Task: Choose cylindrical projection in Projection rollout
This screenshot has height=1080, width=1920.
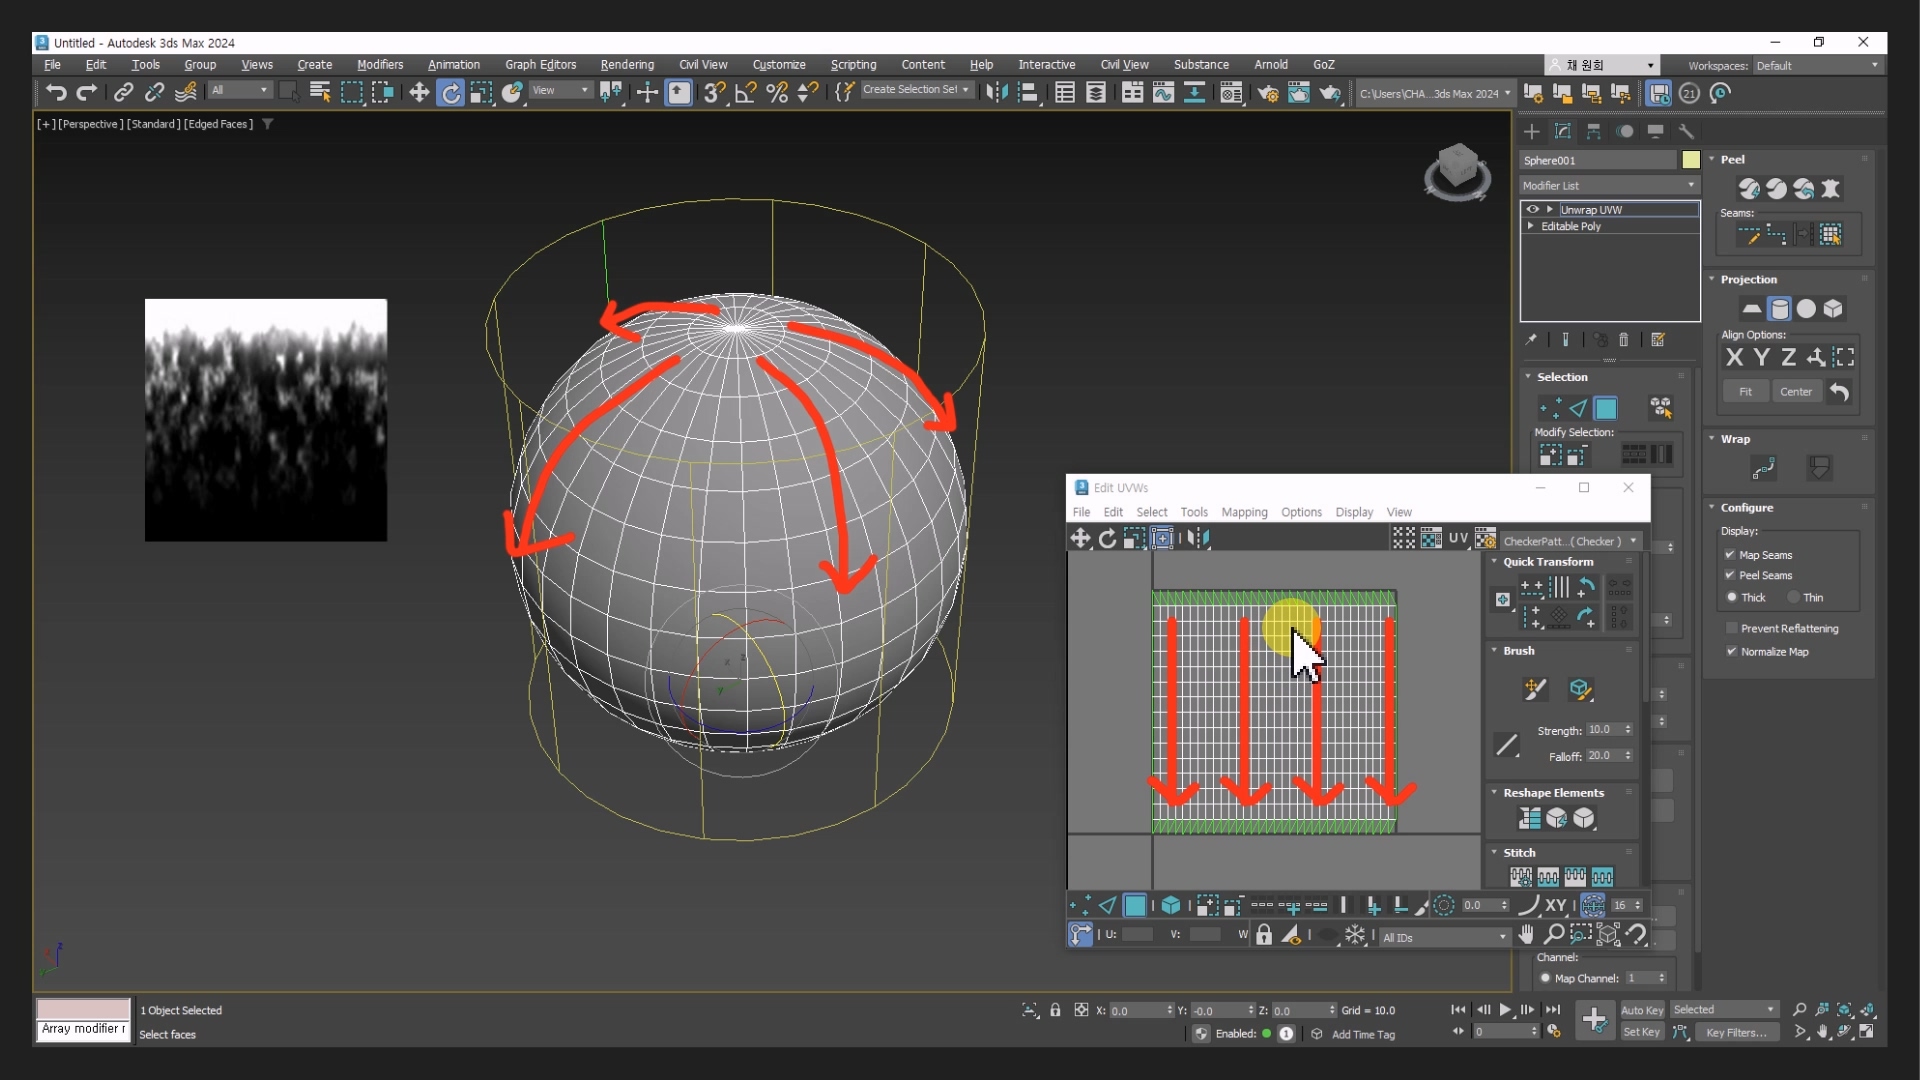Action: coord(1779,309)
